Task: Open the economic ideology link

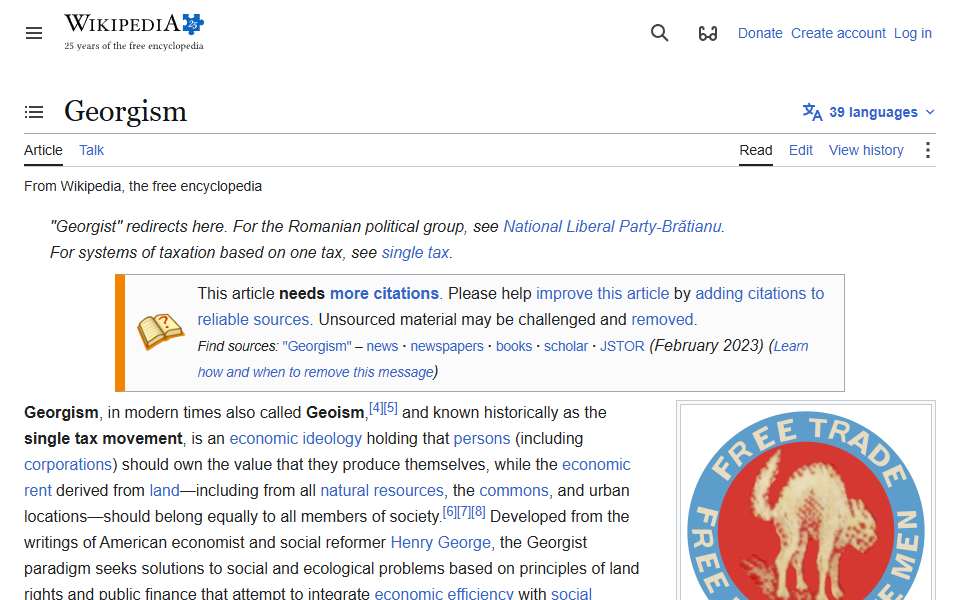Action: tap(295, 438)
